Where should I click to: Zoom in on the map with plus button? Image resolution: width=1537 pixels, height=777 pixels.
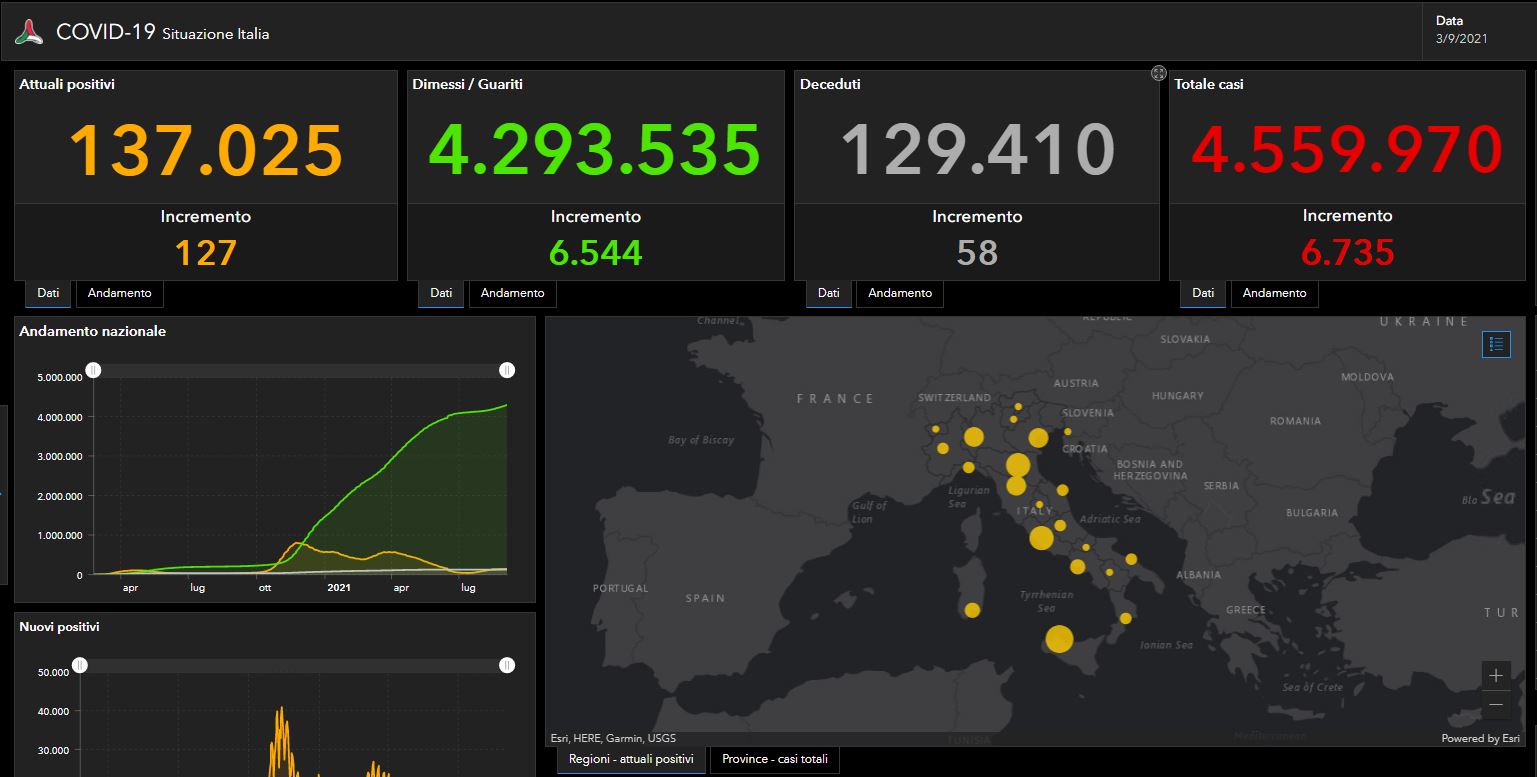[x=1495, y=675]
